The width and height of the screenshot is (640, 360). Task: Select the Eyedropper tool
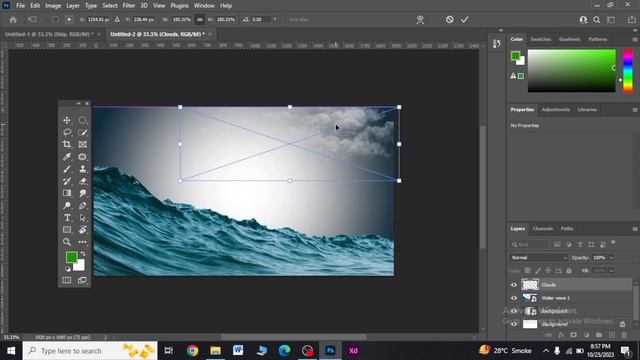tap(67, 157)
